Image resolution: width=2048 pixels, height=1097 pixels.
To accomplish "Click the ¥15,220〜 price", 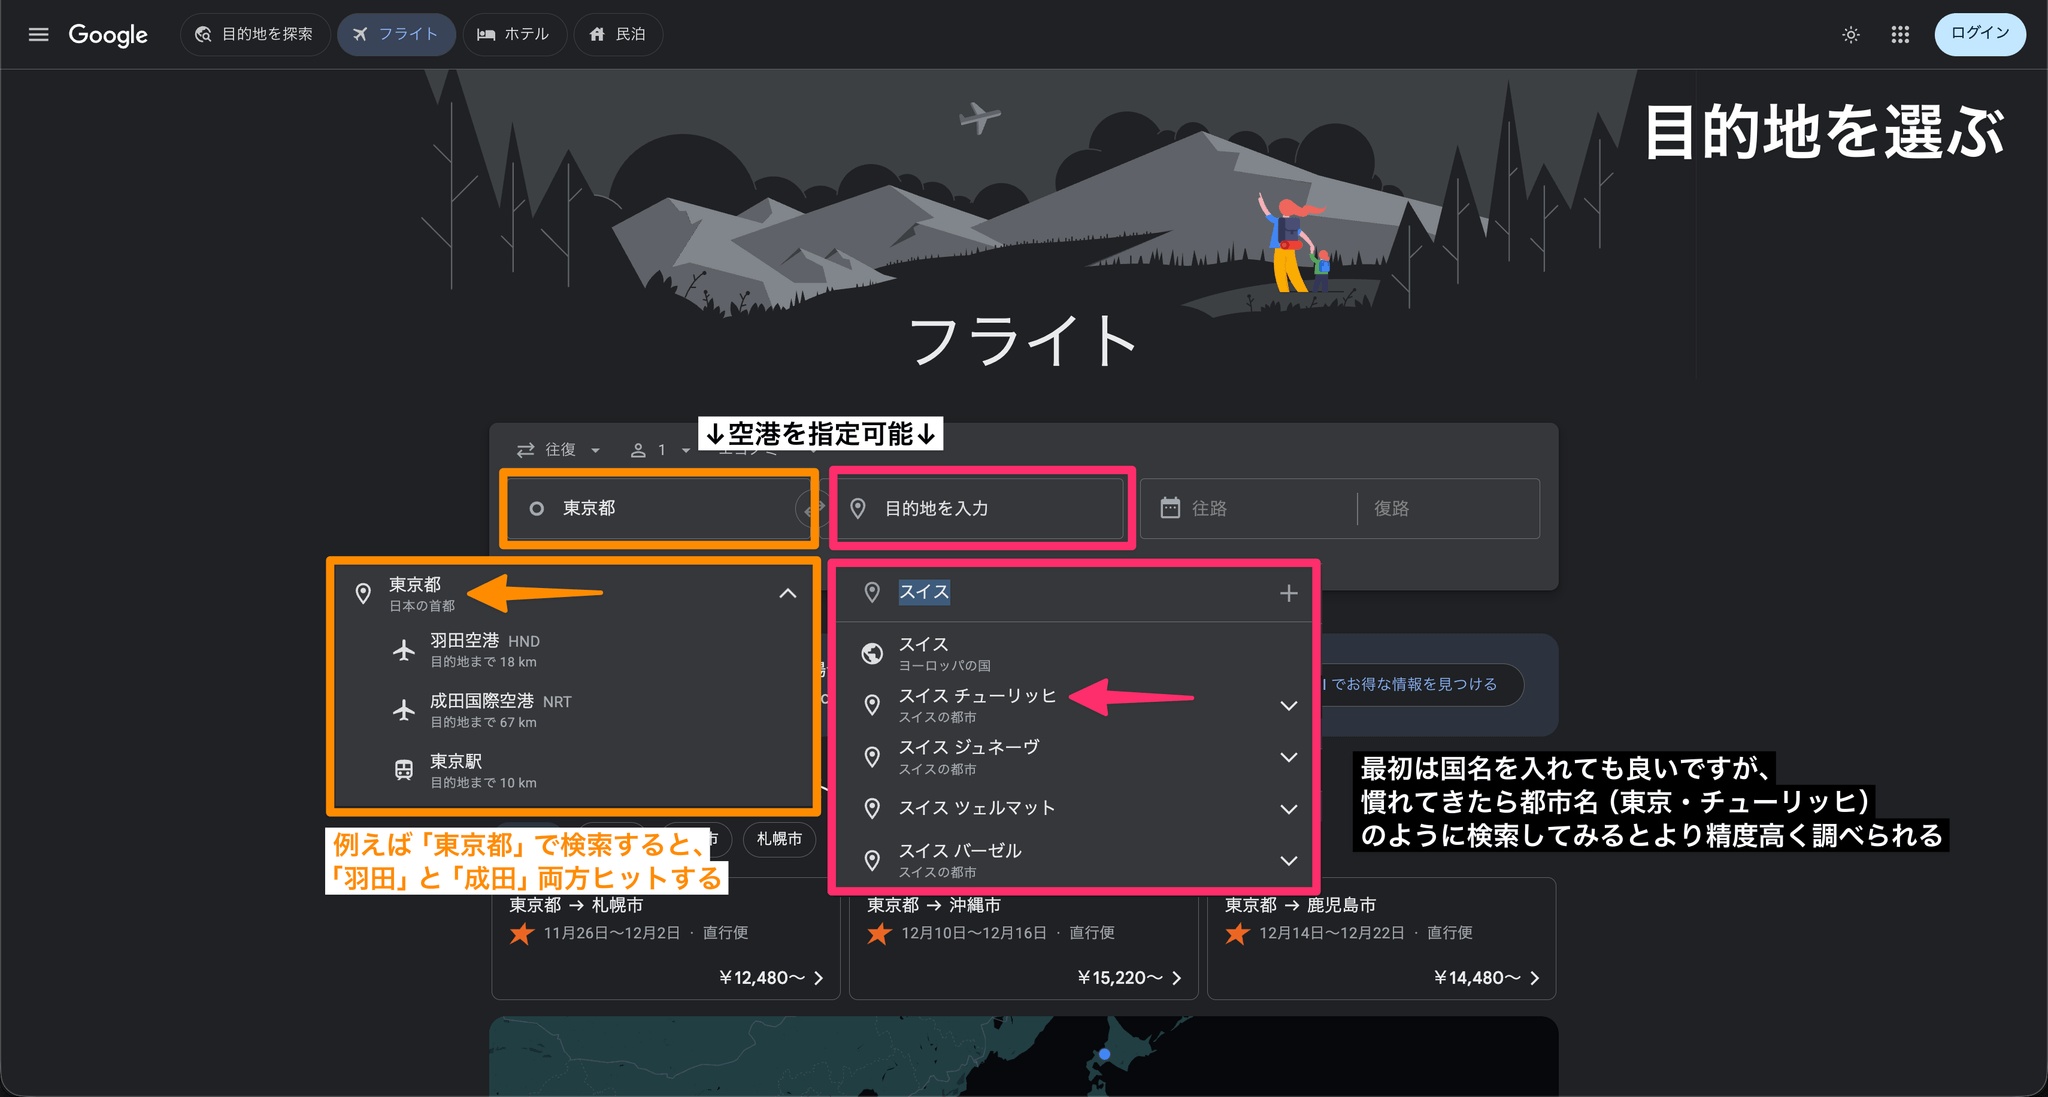I will click(1120, 978).
